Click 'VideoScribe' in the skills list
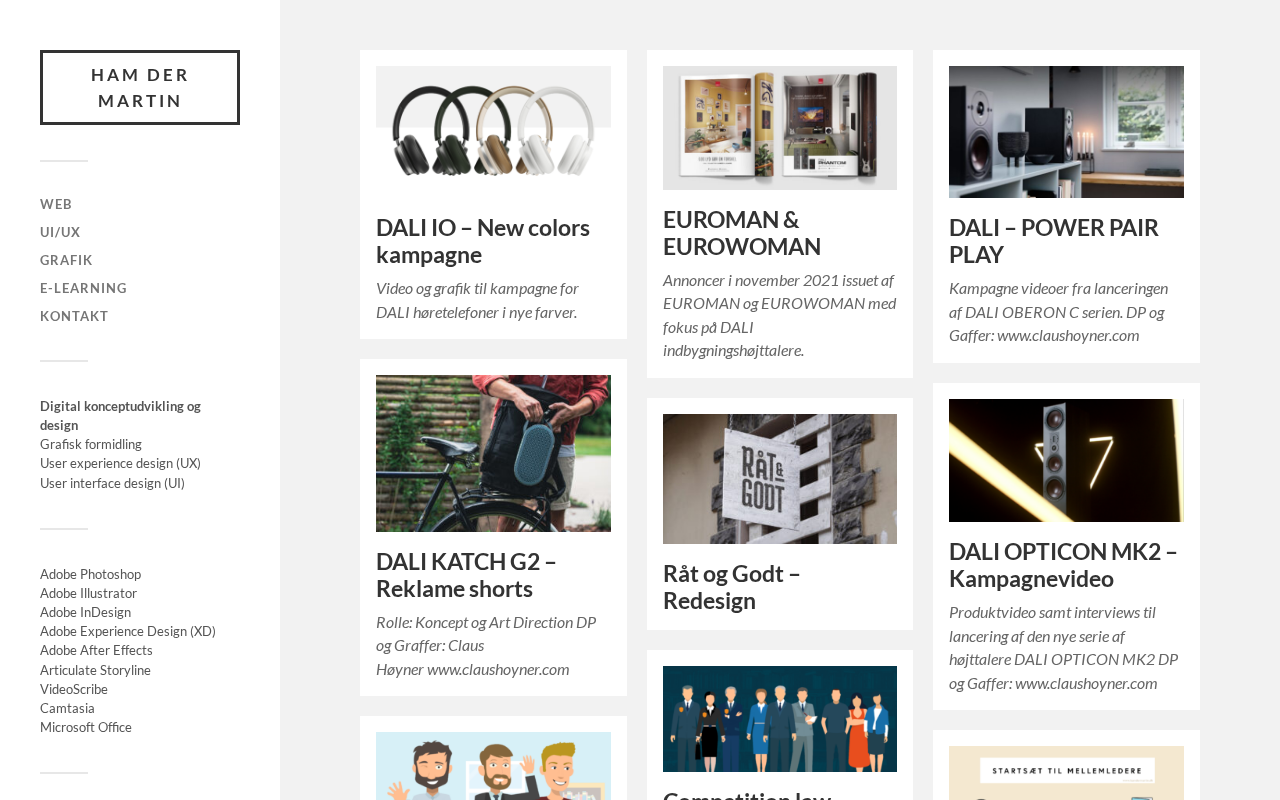Image resolution: width=1280 pixels, height=800 pixels. [x=74, y=689]
